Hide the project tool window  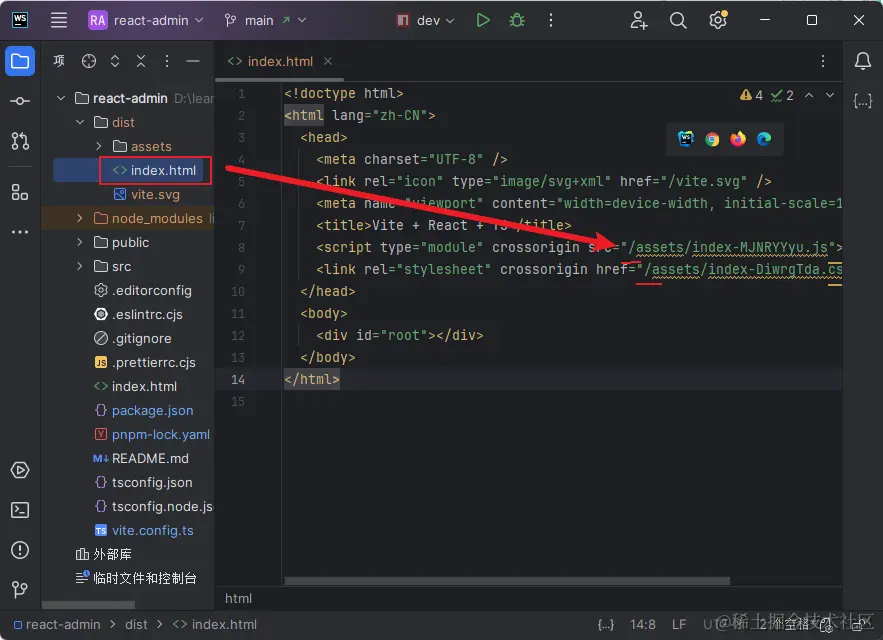click(193, 61)
